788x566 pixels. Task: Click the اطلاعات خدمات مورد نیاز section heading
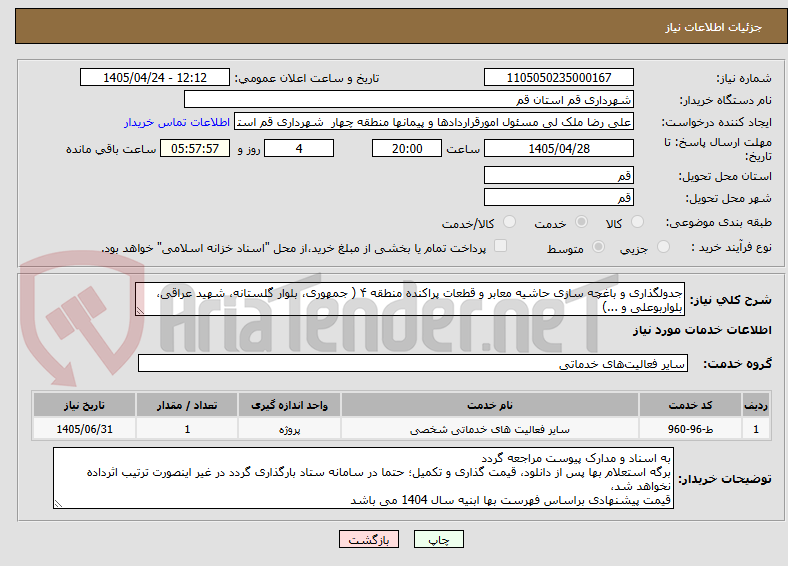click(702, 330)
